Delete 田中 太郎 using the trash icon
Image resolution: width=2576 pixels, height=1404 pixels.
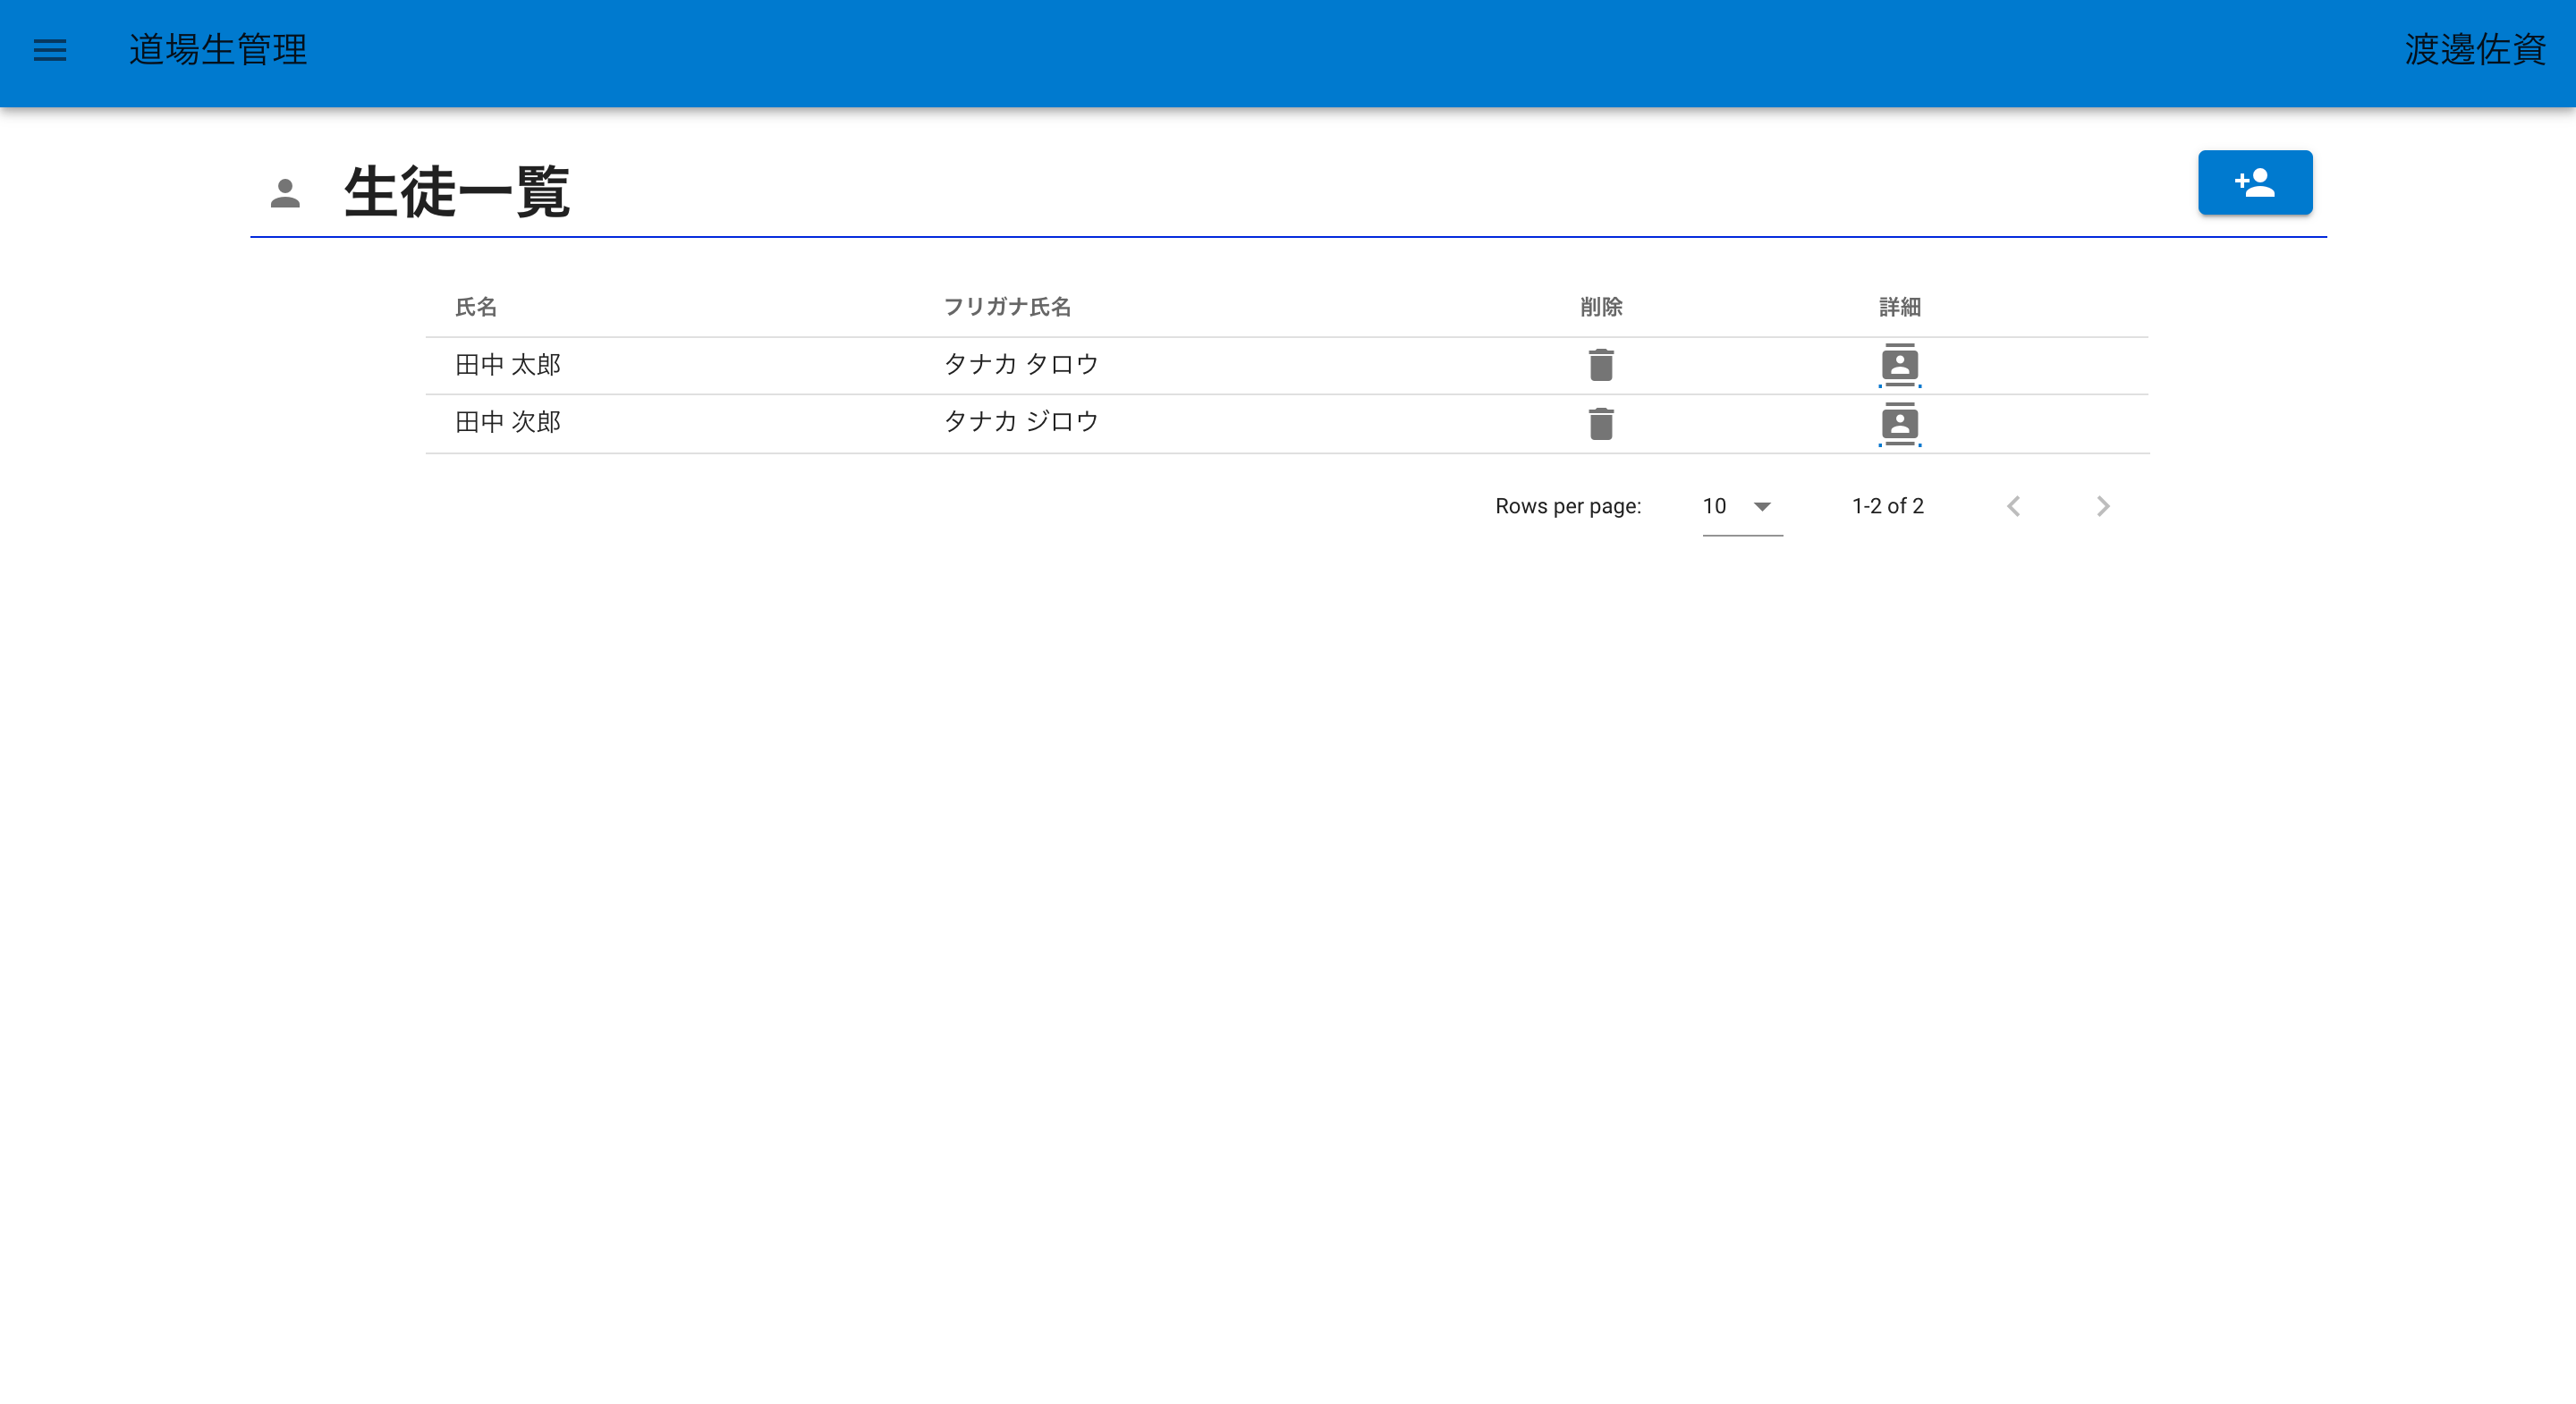tap(1601, 364)
